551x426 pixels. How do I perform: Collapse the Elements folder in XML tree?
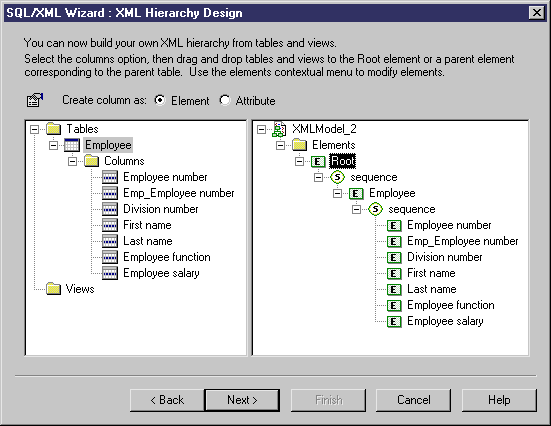pyautogui.click(x=280, y=145)
